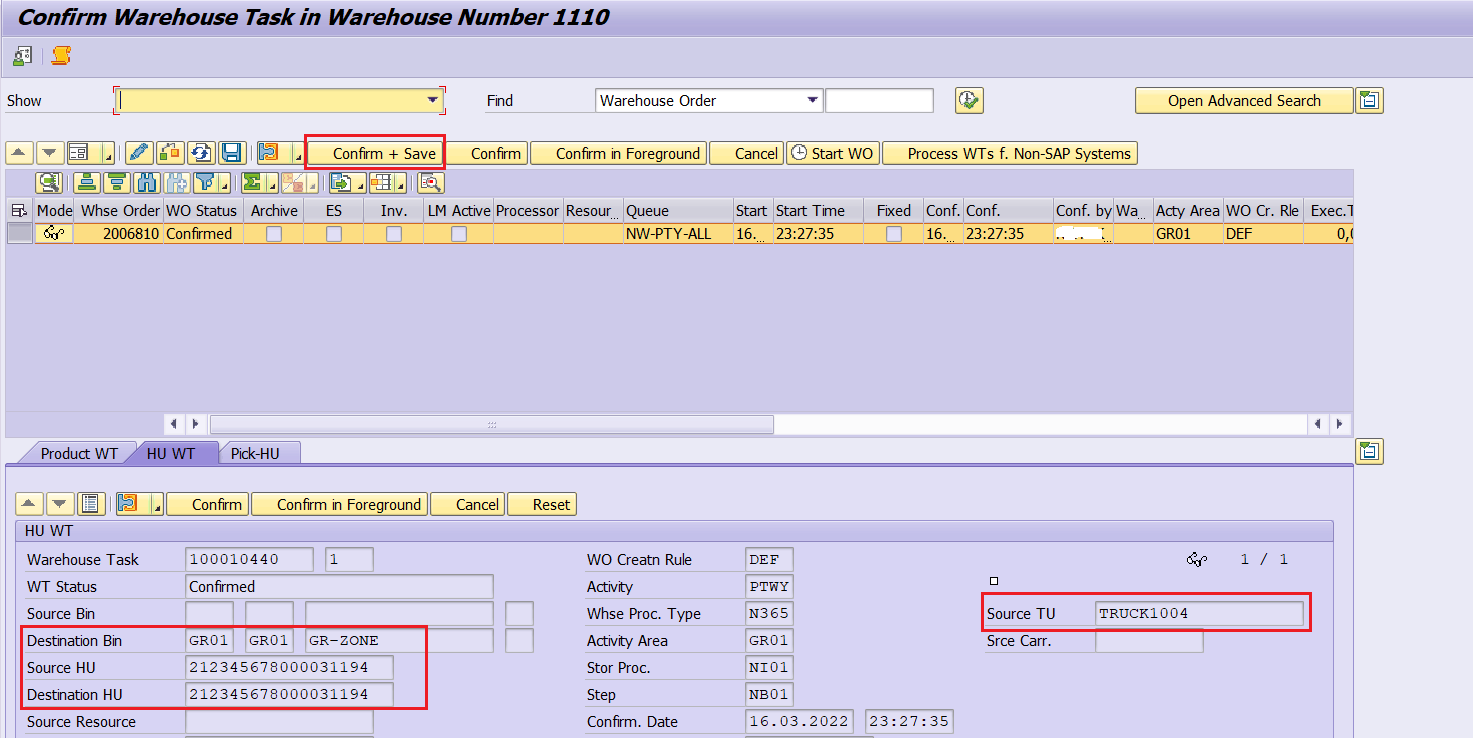Image resolution: width=1473 pixels, height=738 pixels.
Task: Click the Export icon in the grid toolbar
Action: (x=341, y=182)
